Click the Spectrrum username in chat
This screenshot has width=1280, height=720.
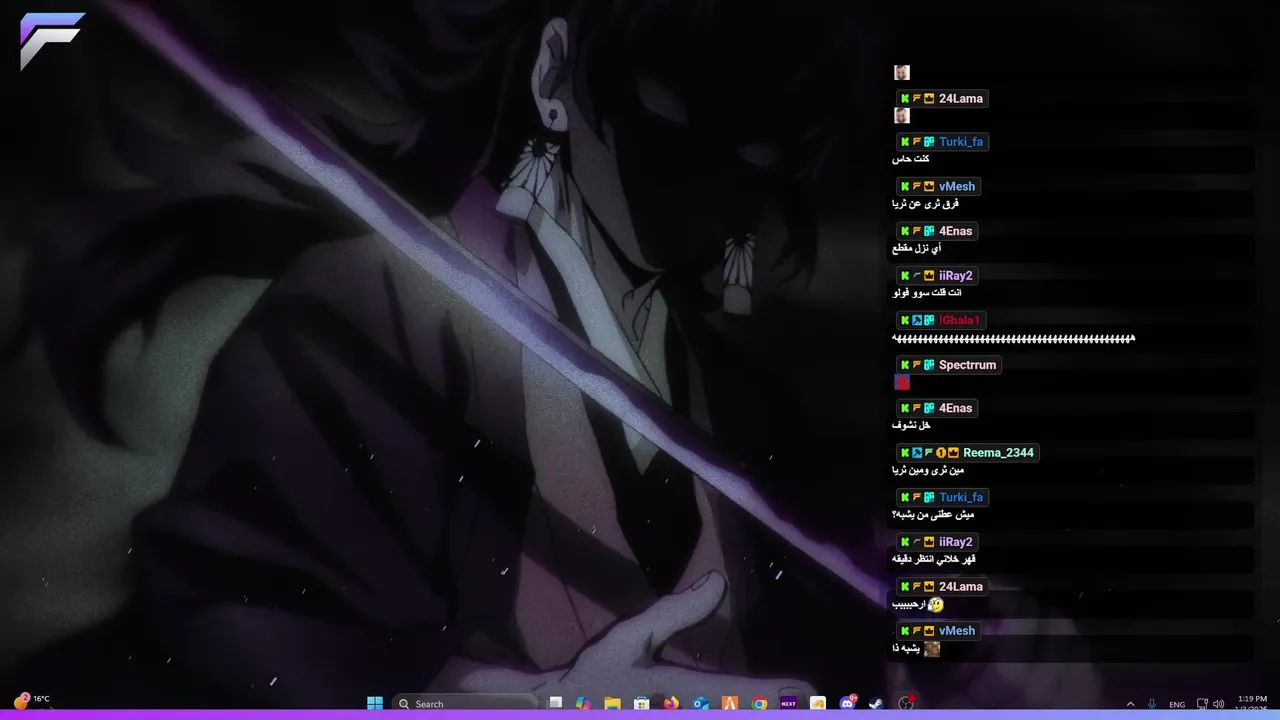tap(967, 365)
